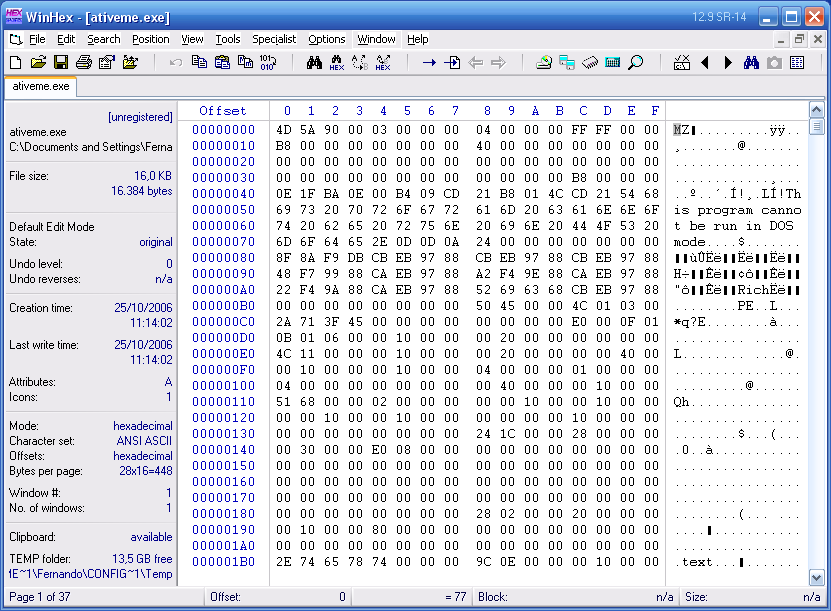This screenshot has height=611, width=831.
Task: Click the black right triangle toolbar arrow
Action: (728, 63)
